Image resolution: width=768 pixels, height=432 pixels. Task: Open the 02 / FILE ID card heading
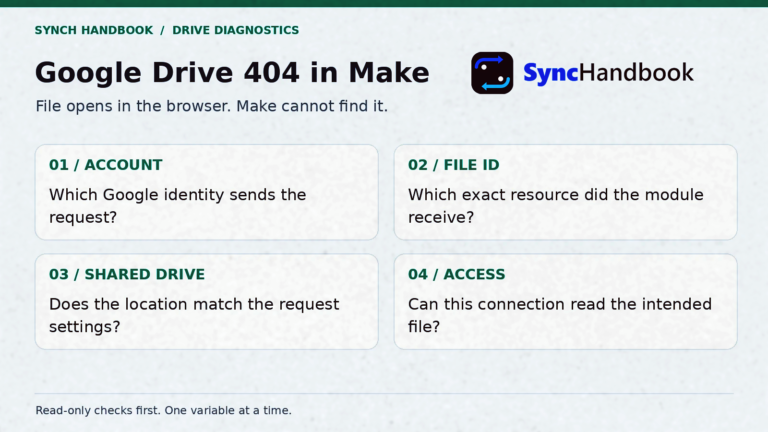(454, 165)
